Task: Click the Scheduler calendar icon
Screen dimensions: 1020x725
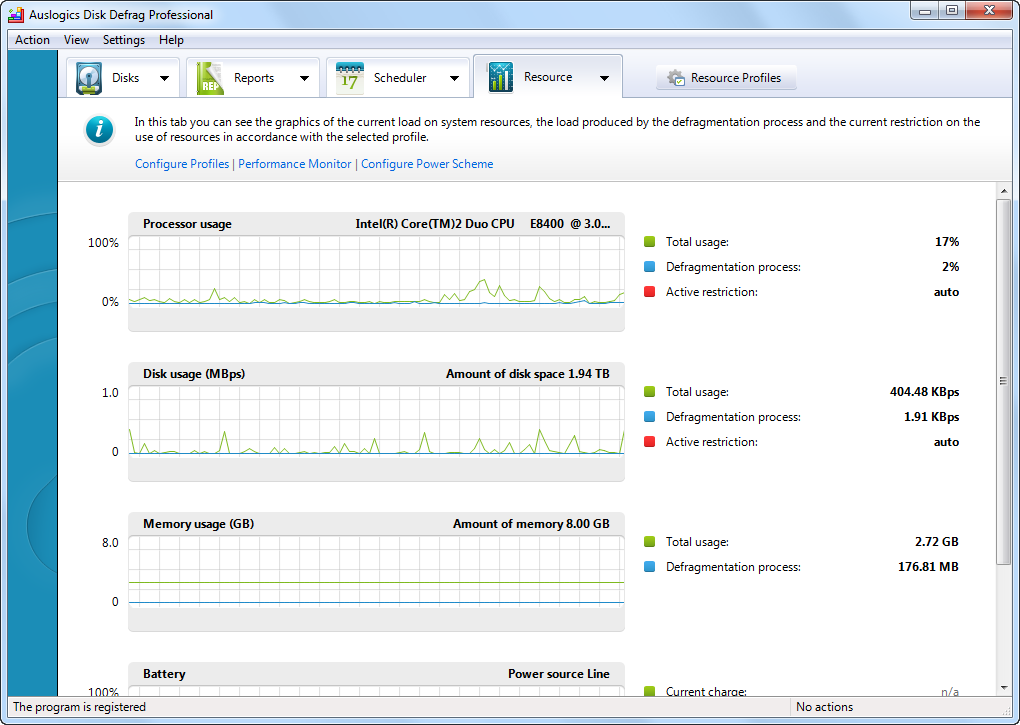Action: 350,78
